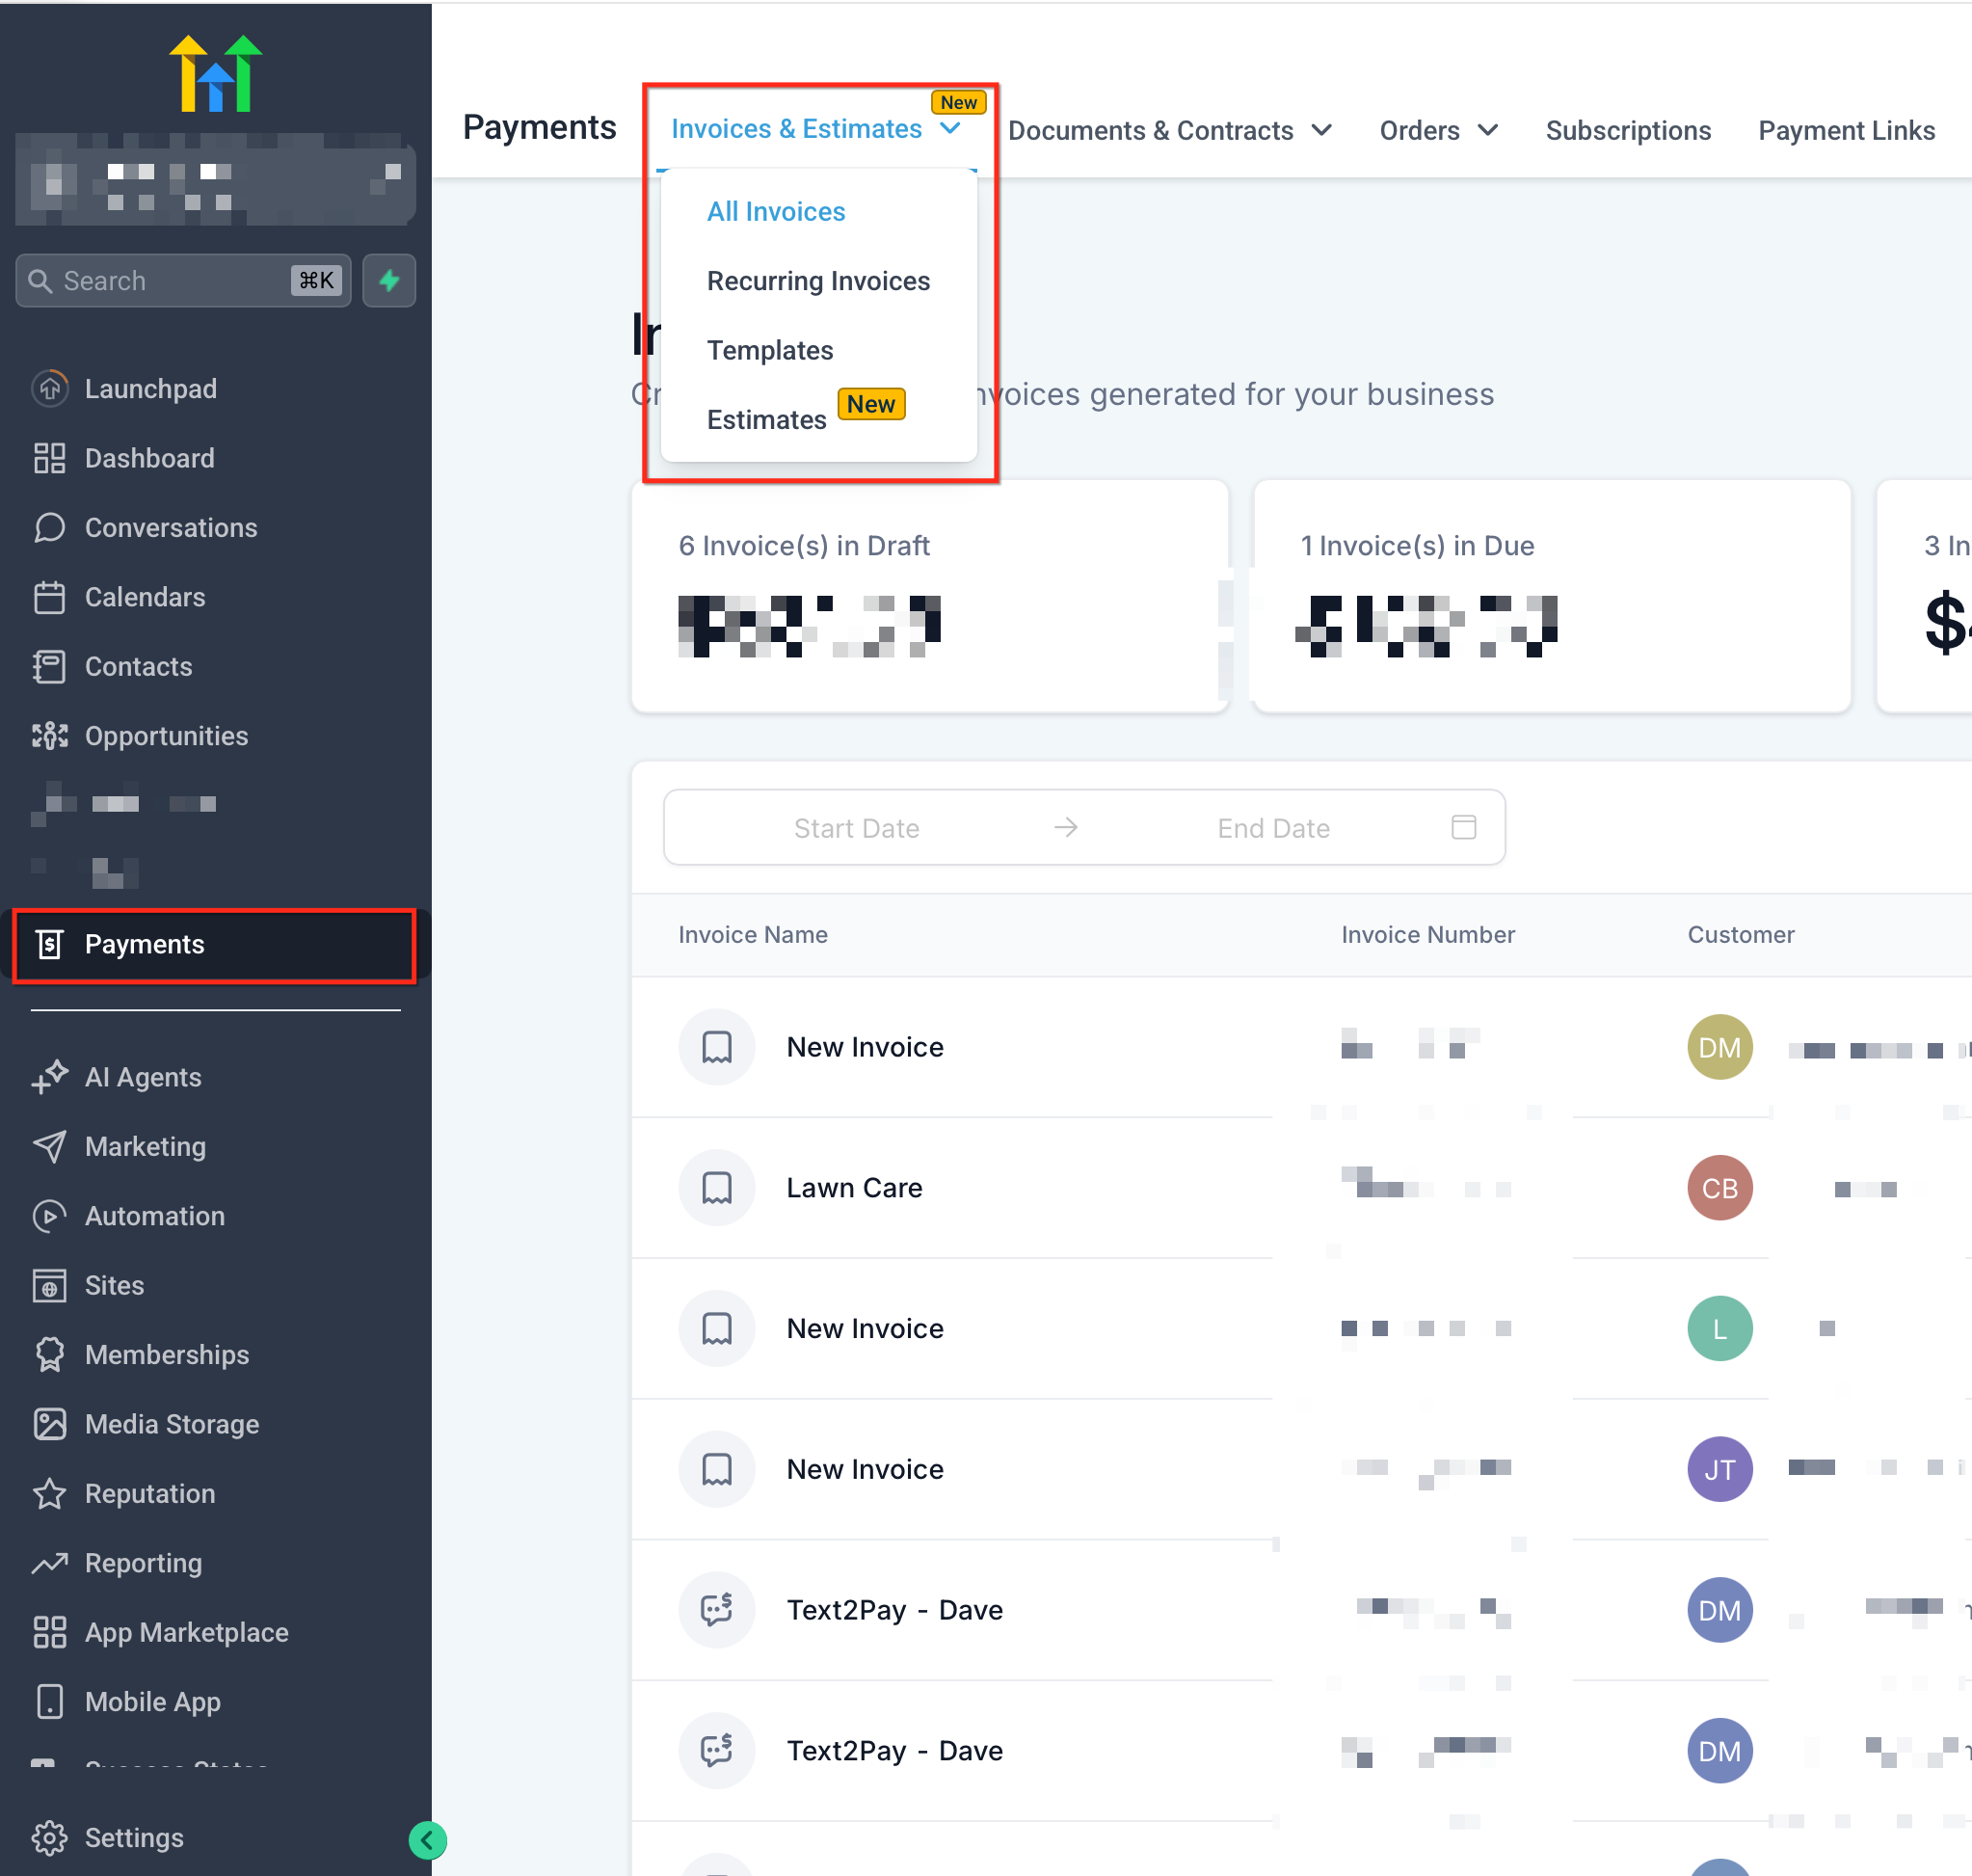Select Recurring Invoices from the menu

(x=817, y=281)
